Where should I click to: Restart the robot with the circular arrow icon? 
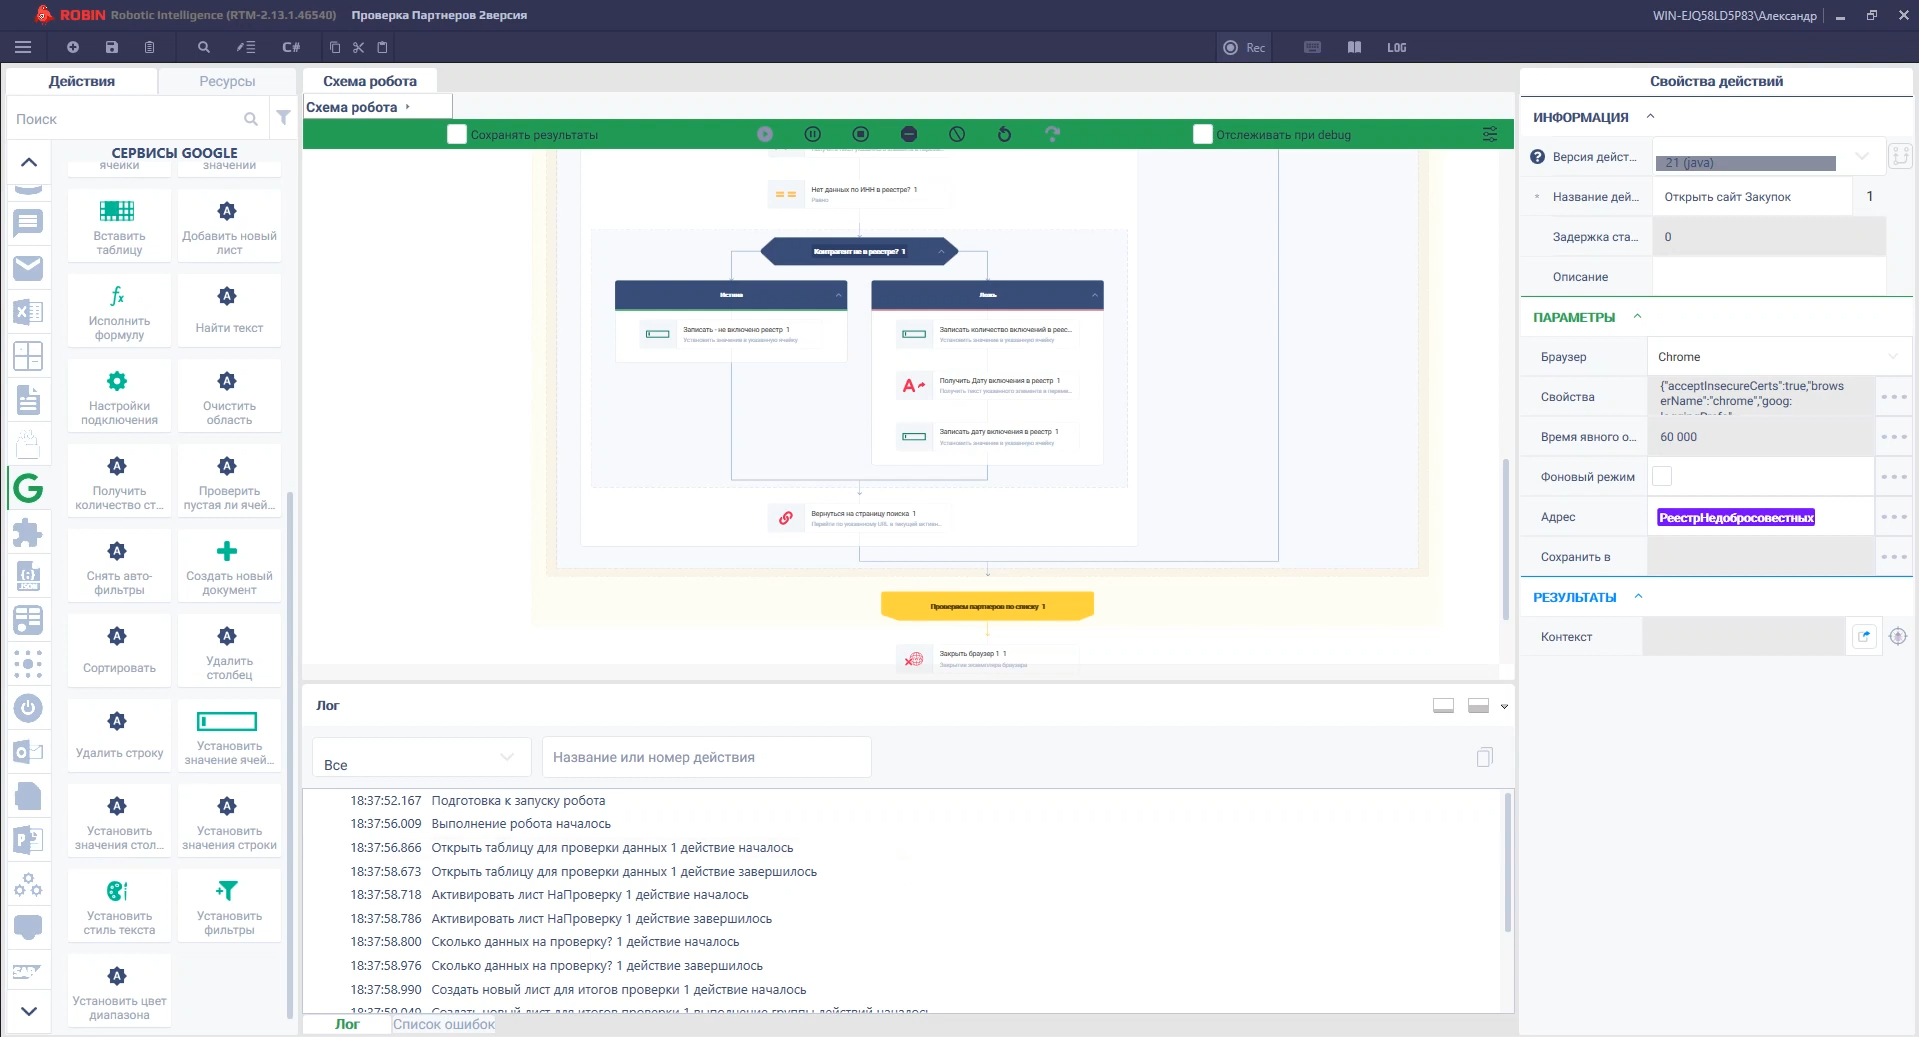click(x=1005, y=134)
